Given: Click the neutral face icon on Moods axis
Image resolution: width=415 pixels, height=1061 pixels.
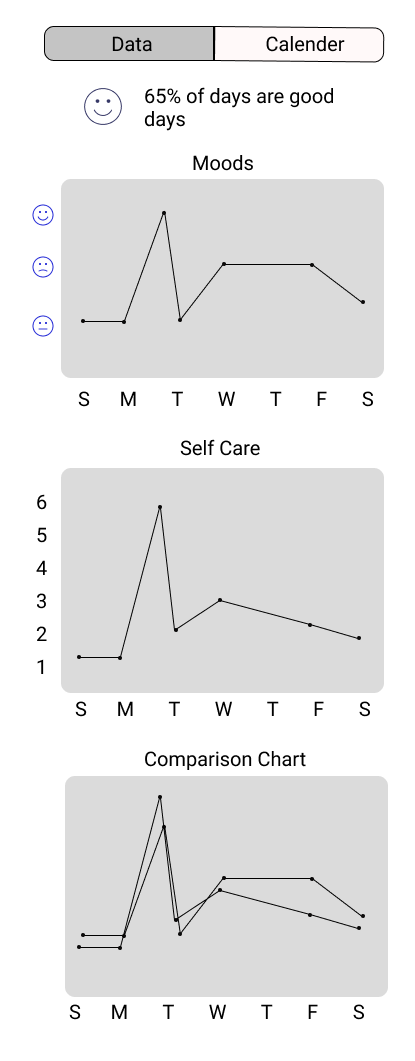Looking at the screenshot, I should [43, 326].
